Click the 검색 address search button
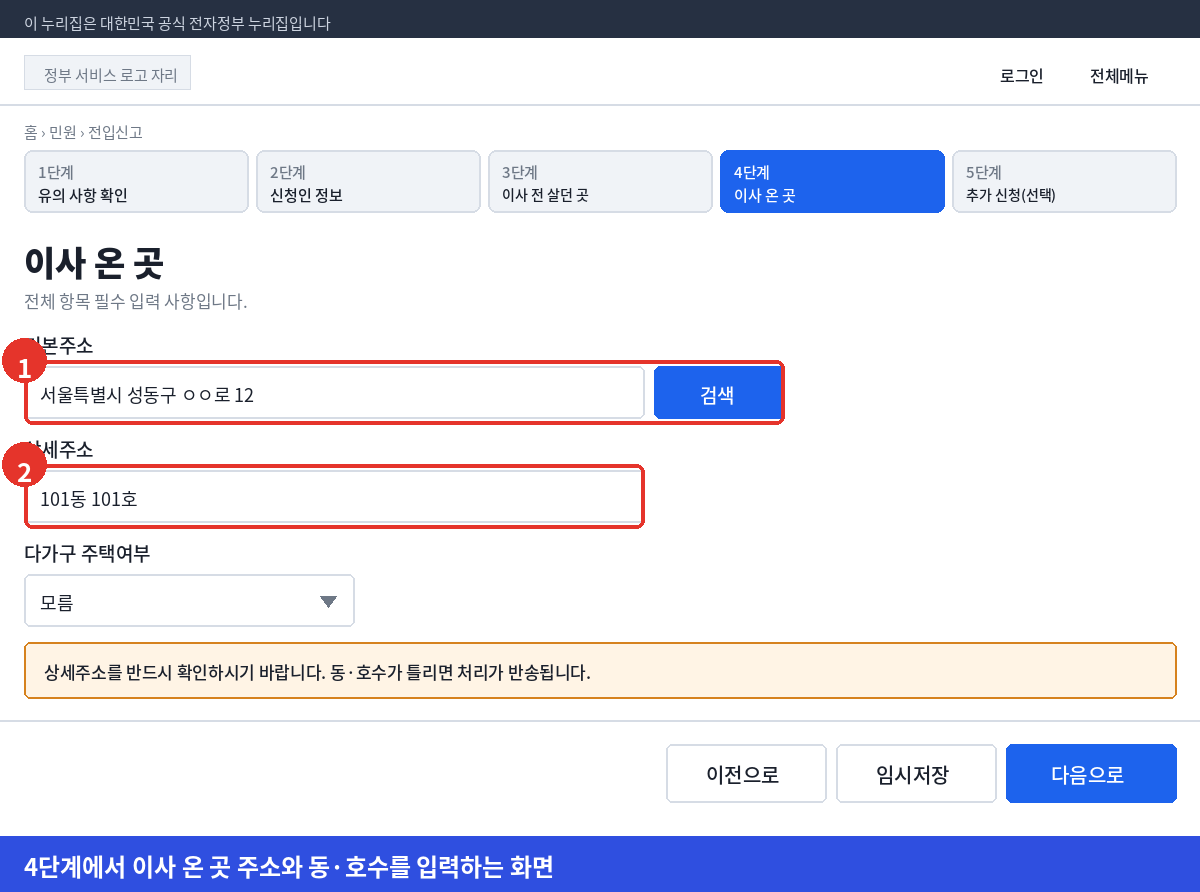 [717, 393]
